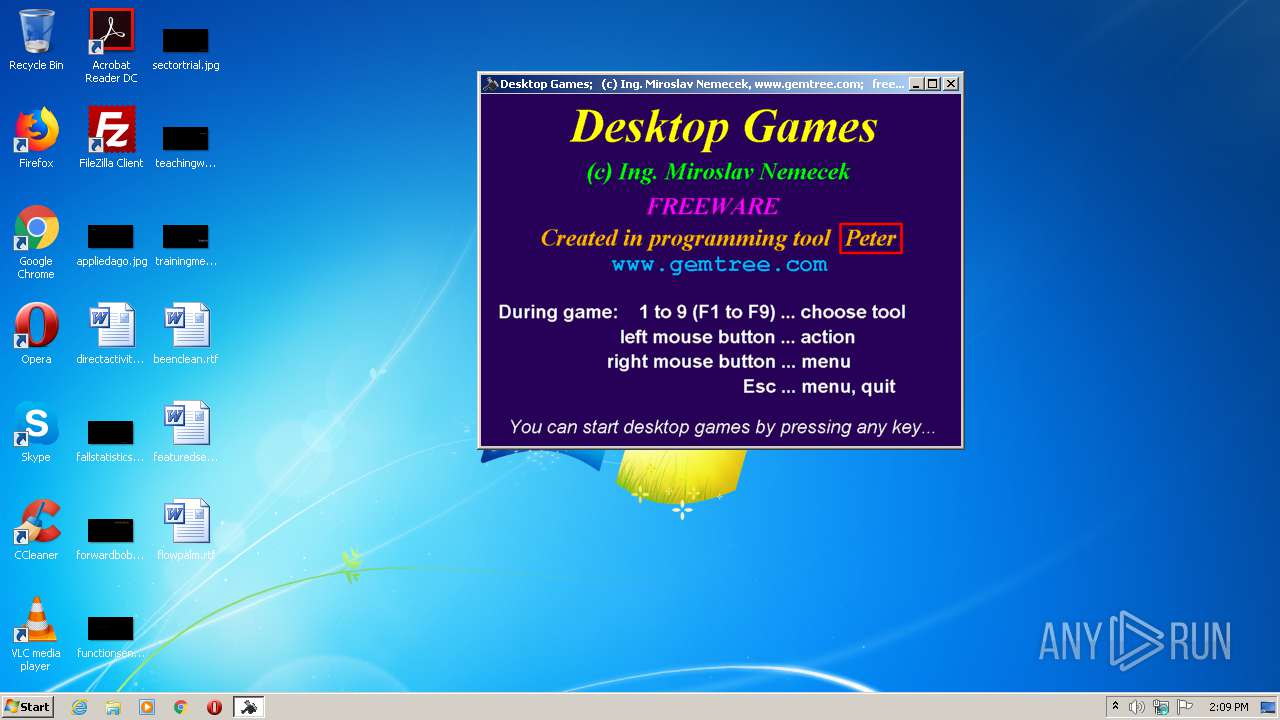Launch Acrobat Reader DC shortcut
The width and height of the screenshot is (1280, 720).
111,45
